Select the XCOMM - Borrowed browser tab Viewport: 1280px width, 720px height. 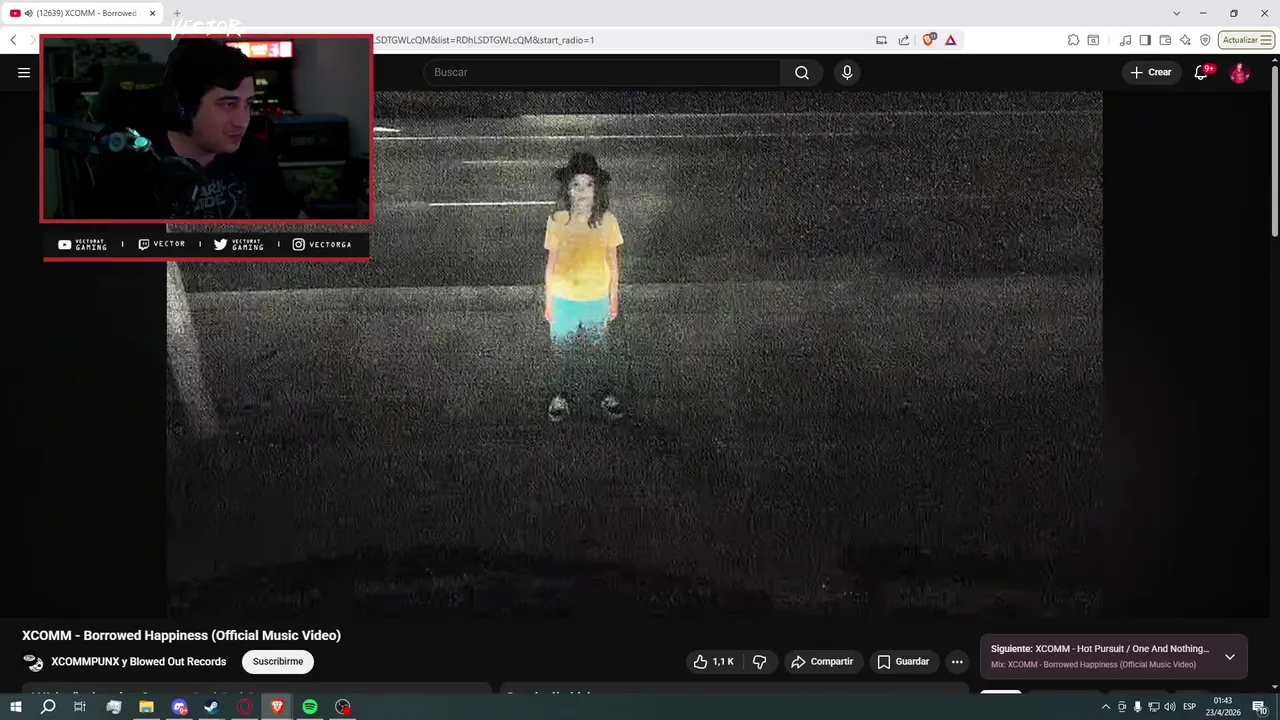tap(82, 13)
